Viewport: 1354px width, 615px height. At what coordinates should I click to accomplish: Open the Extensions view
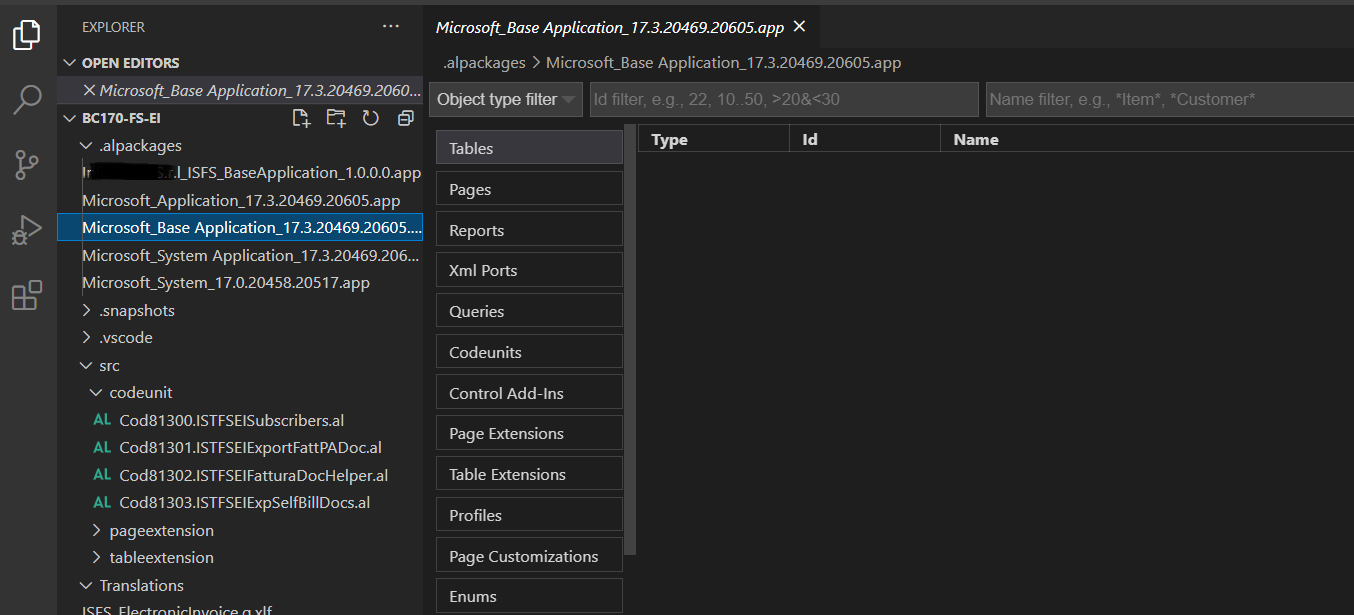(x=27, y=295)
